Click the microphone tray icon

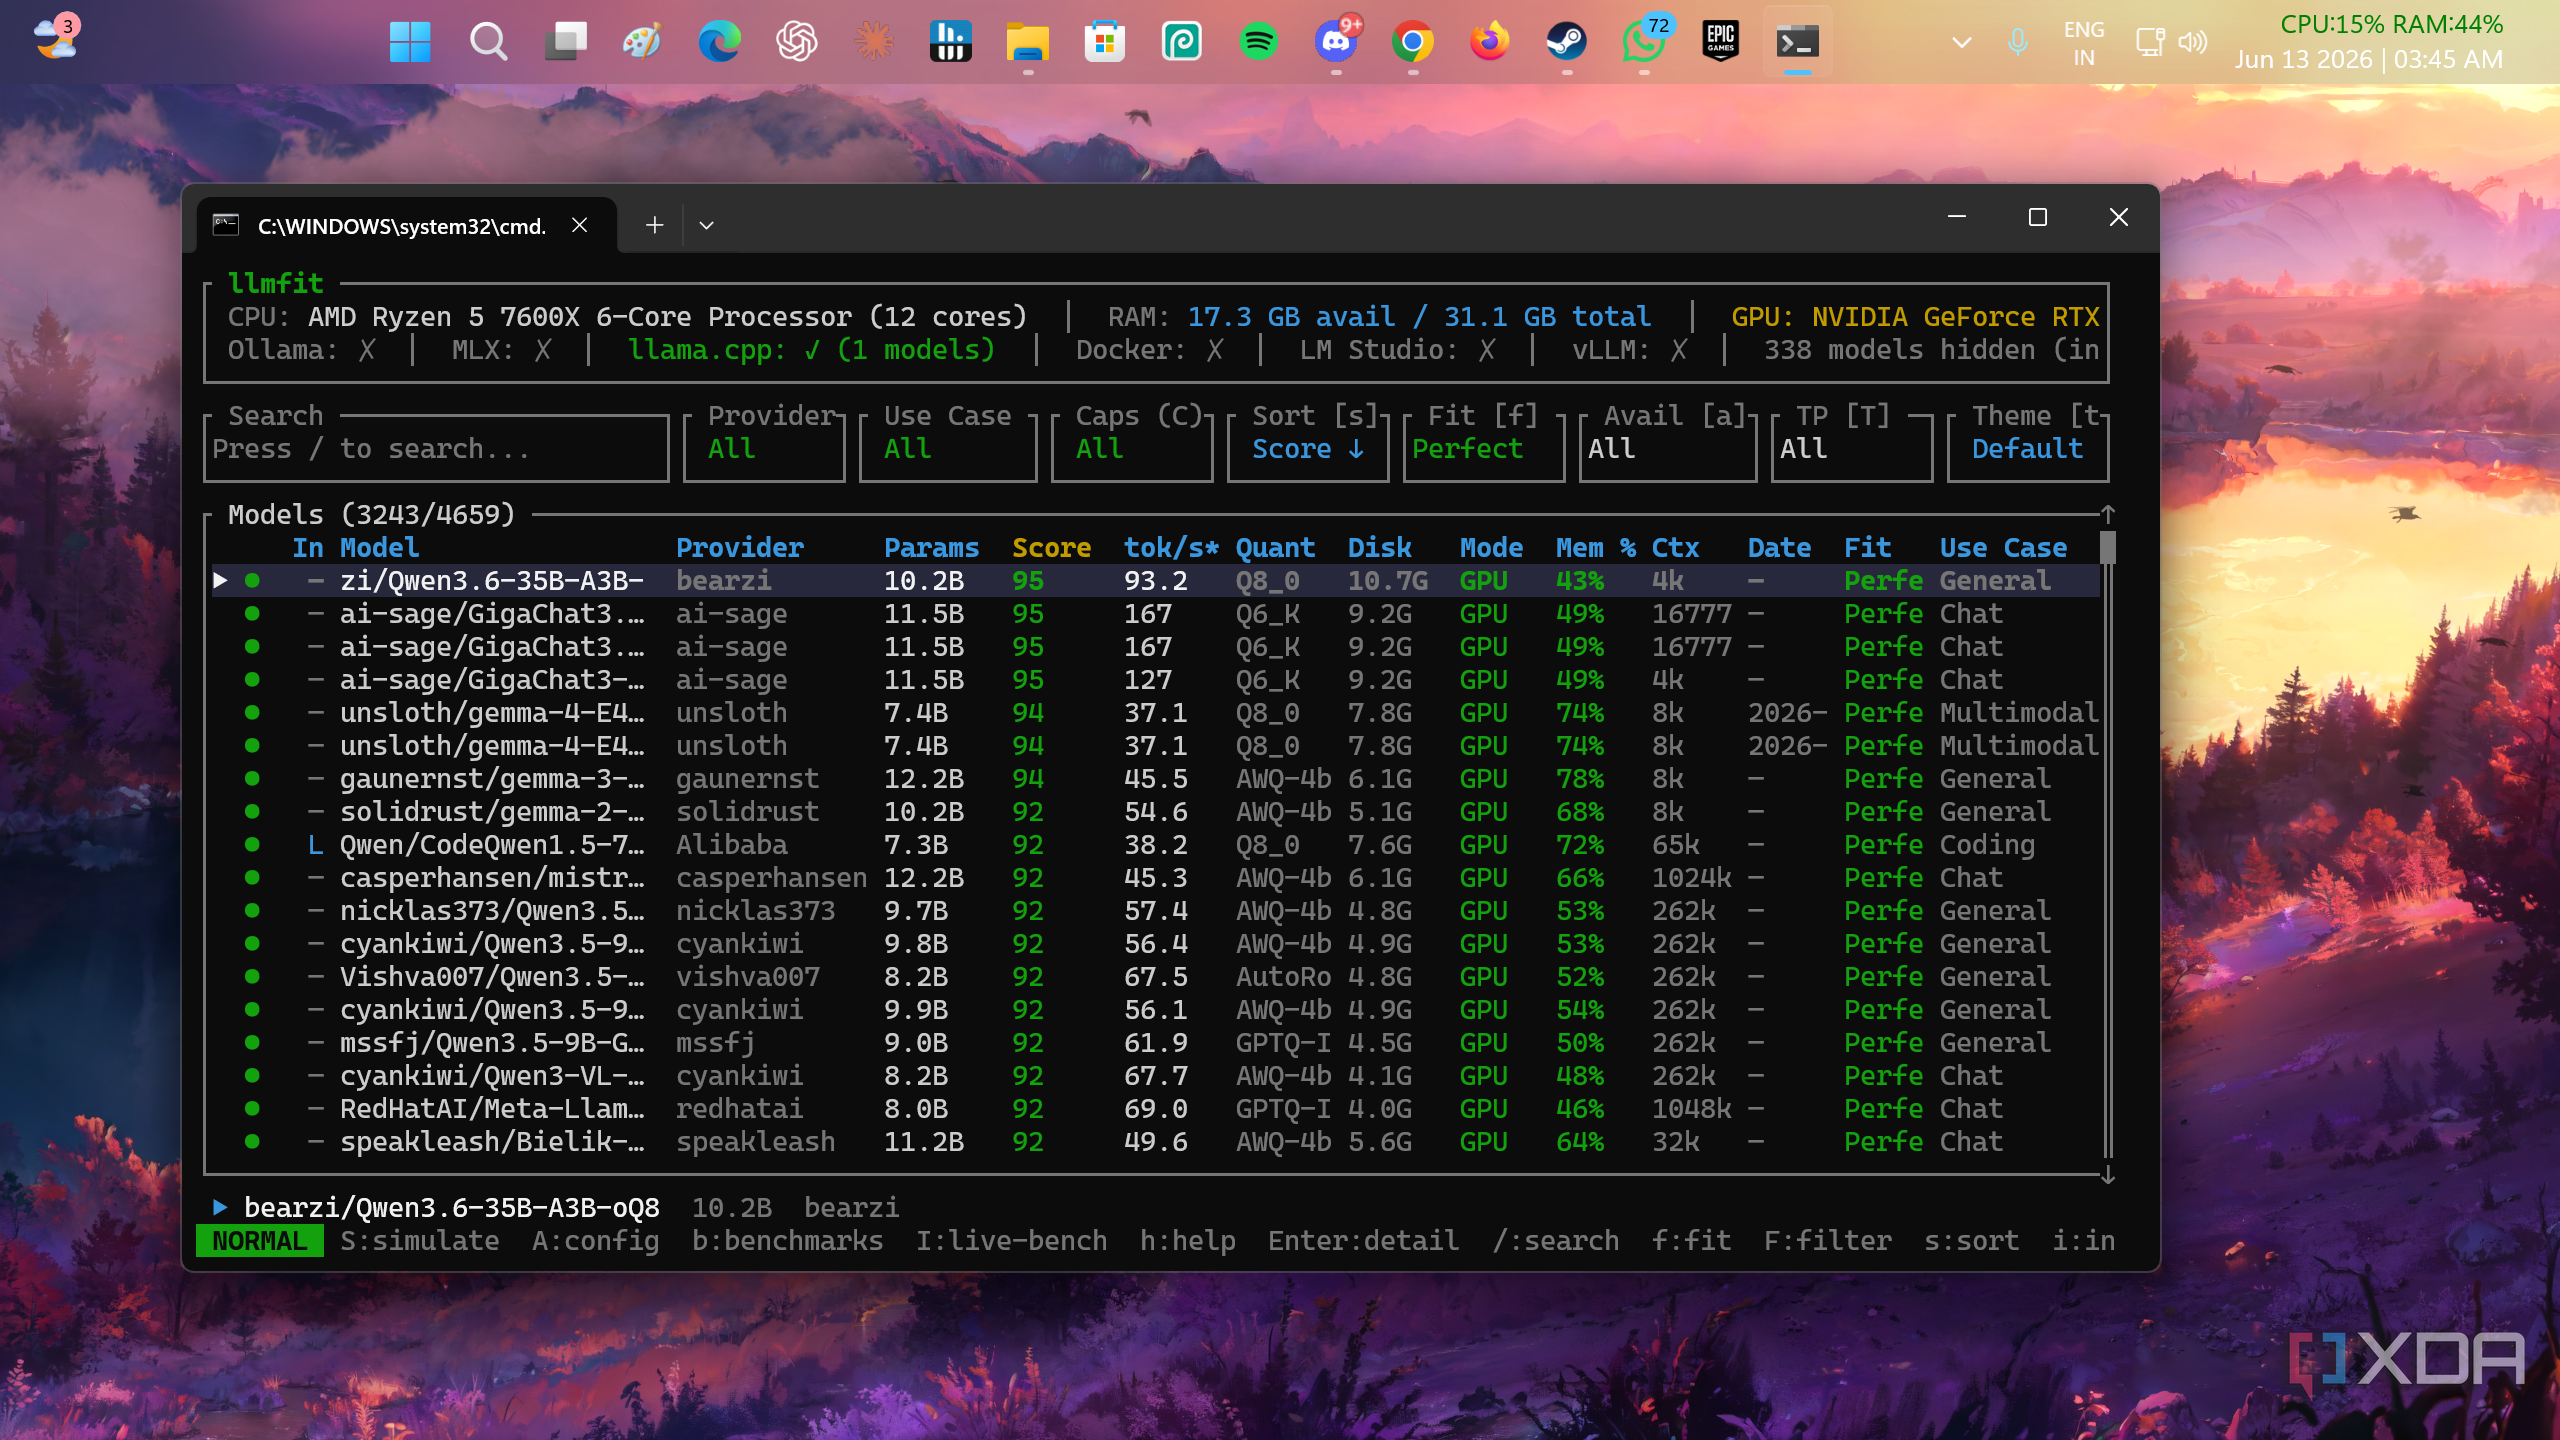[2018, 42]
